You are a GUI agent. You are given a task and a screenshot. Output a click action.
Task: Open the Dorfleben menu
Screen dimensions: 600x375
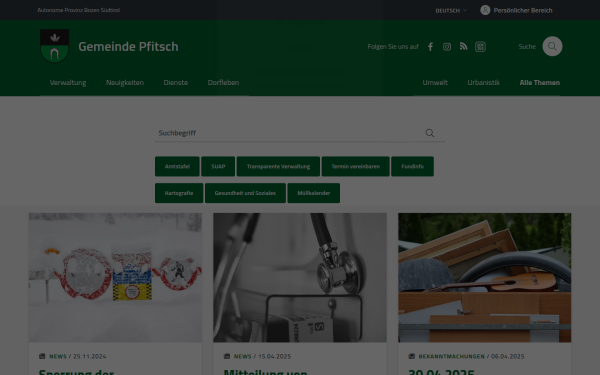click(223, 83)
